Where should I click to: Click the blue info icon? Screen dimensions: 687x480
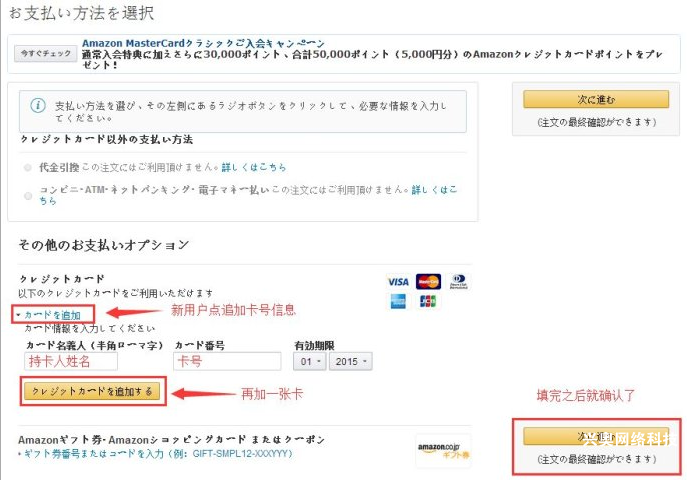(x=38, y=105)
